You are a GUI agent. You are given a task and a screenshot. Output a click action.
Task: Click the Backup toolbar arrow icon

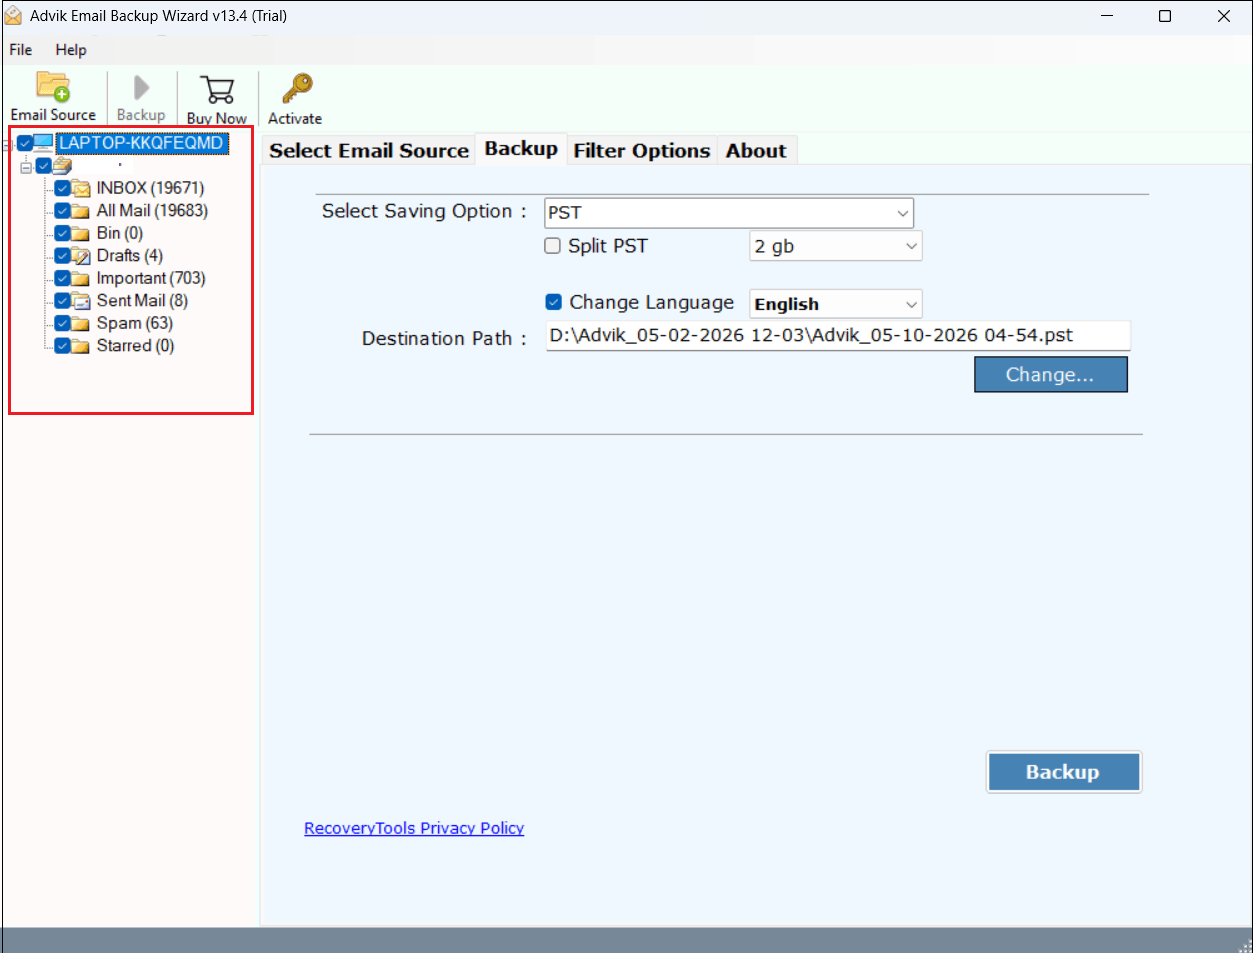click(141, 88)
